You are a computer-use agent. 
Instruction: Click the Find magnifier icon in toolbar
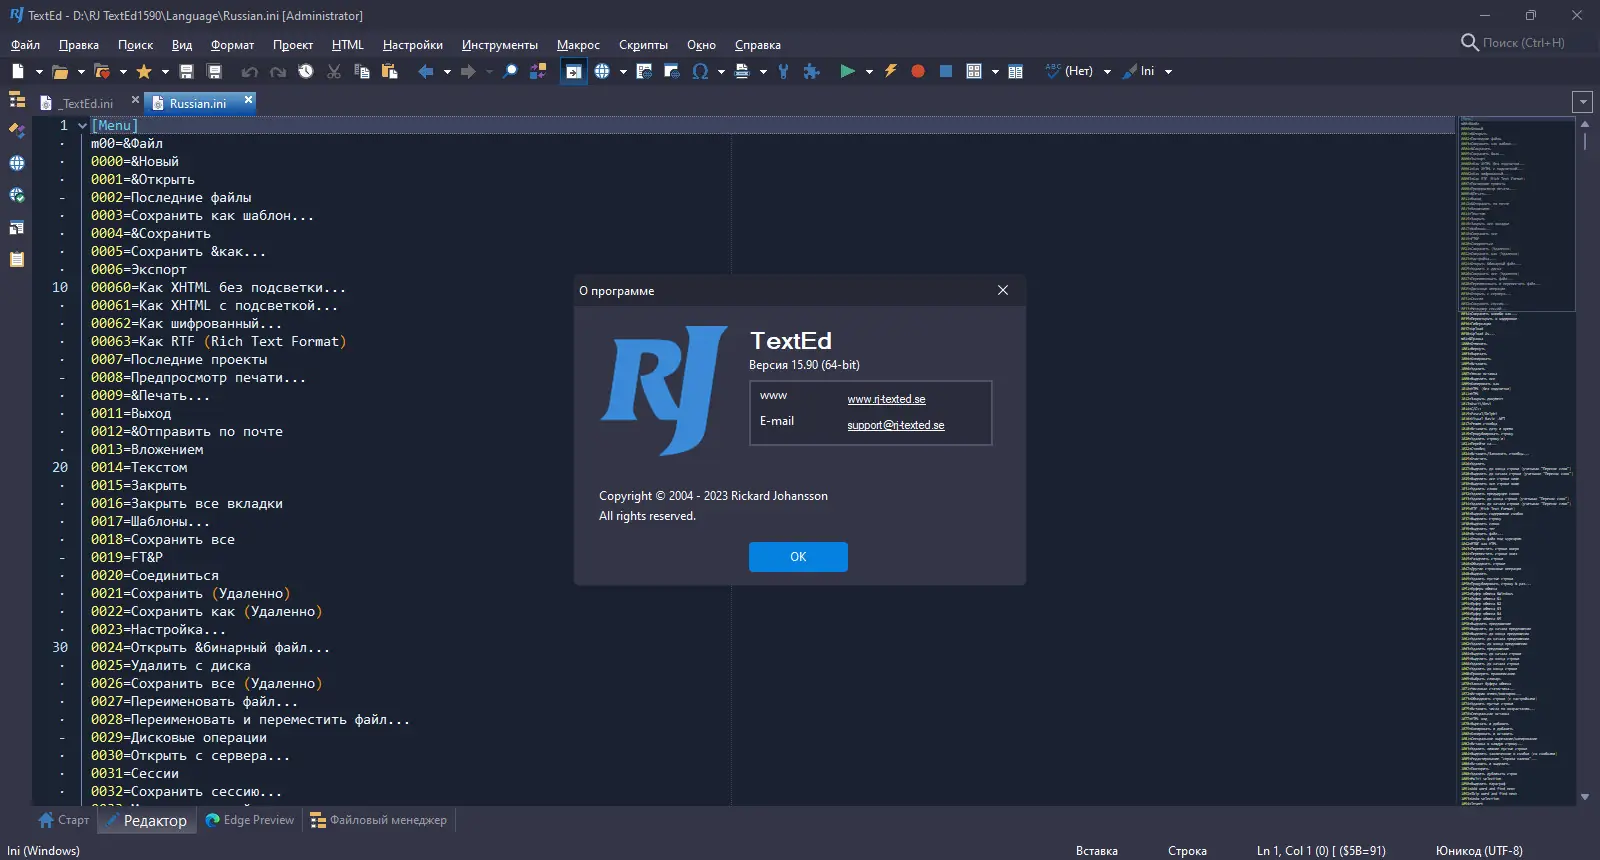[510, 71]
